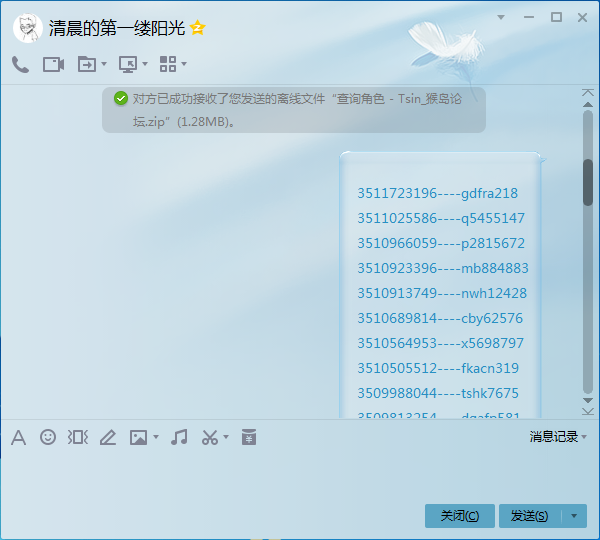Open 消息记录 message history

click(554, 437)
